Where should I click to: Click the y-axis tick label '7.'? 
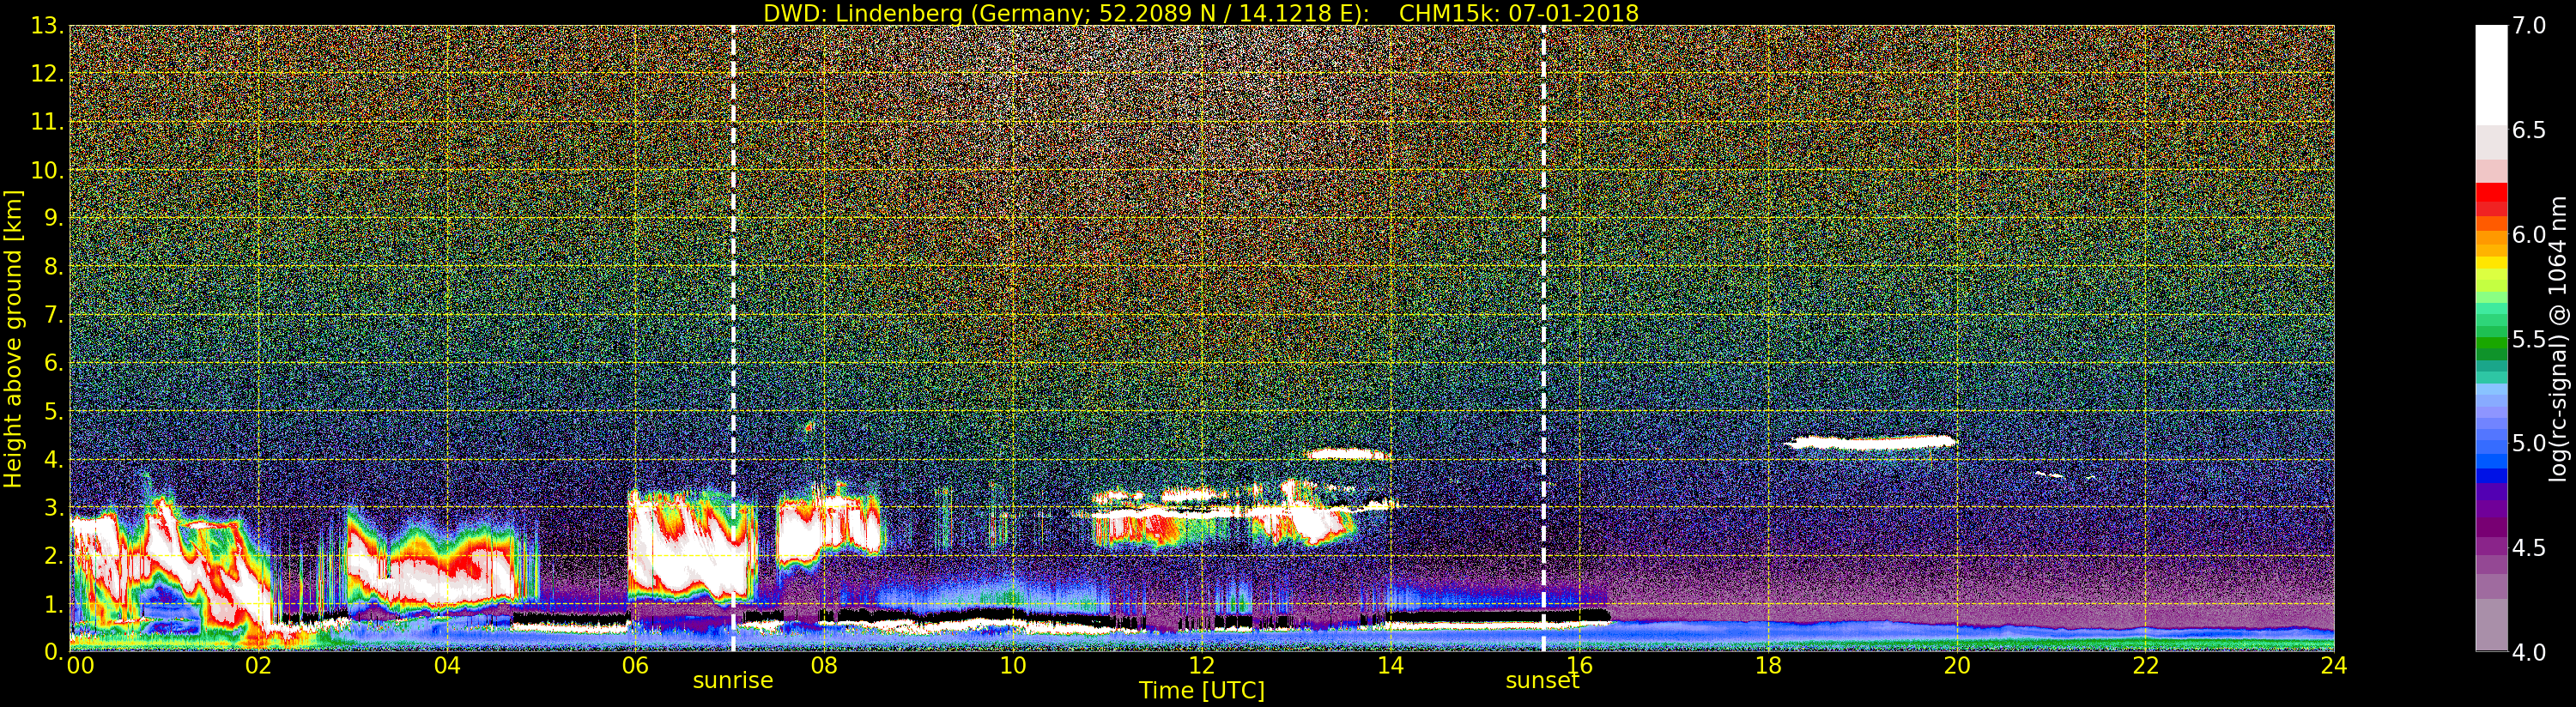tap(53, 315)
